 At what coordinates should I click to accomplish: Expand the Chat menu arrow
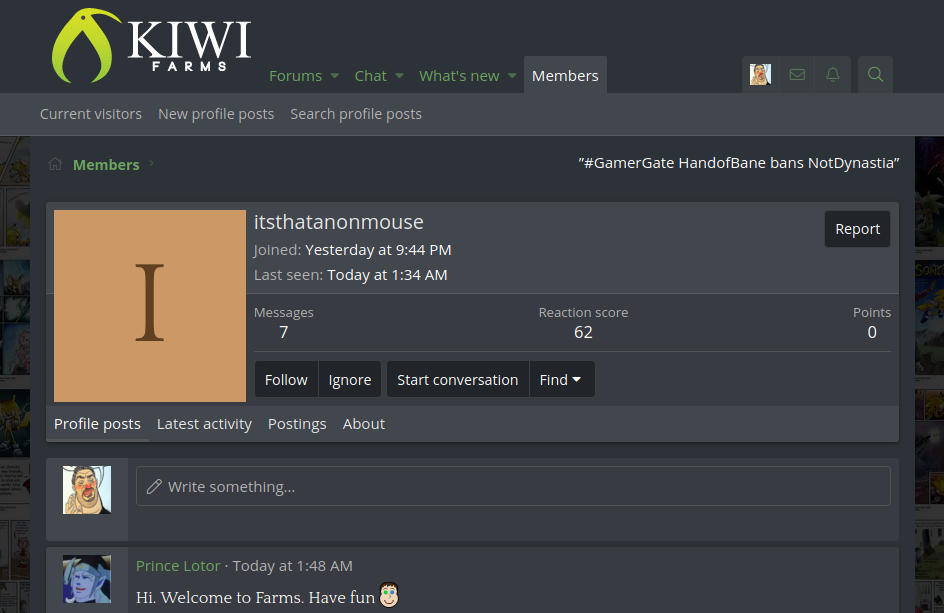399,76
